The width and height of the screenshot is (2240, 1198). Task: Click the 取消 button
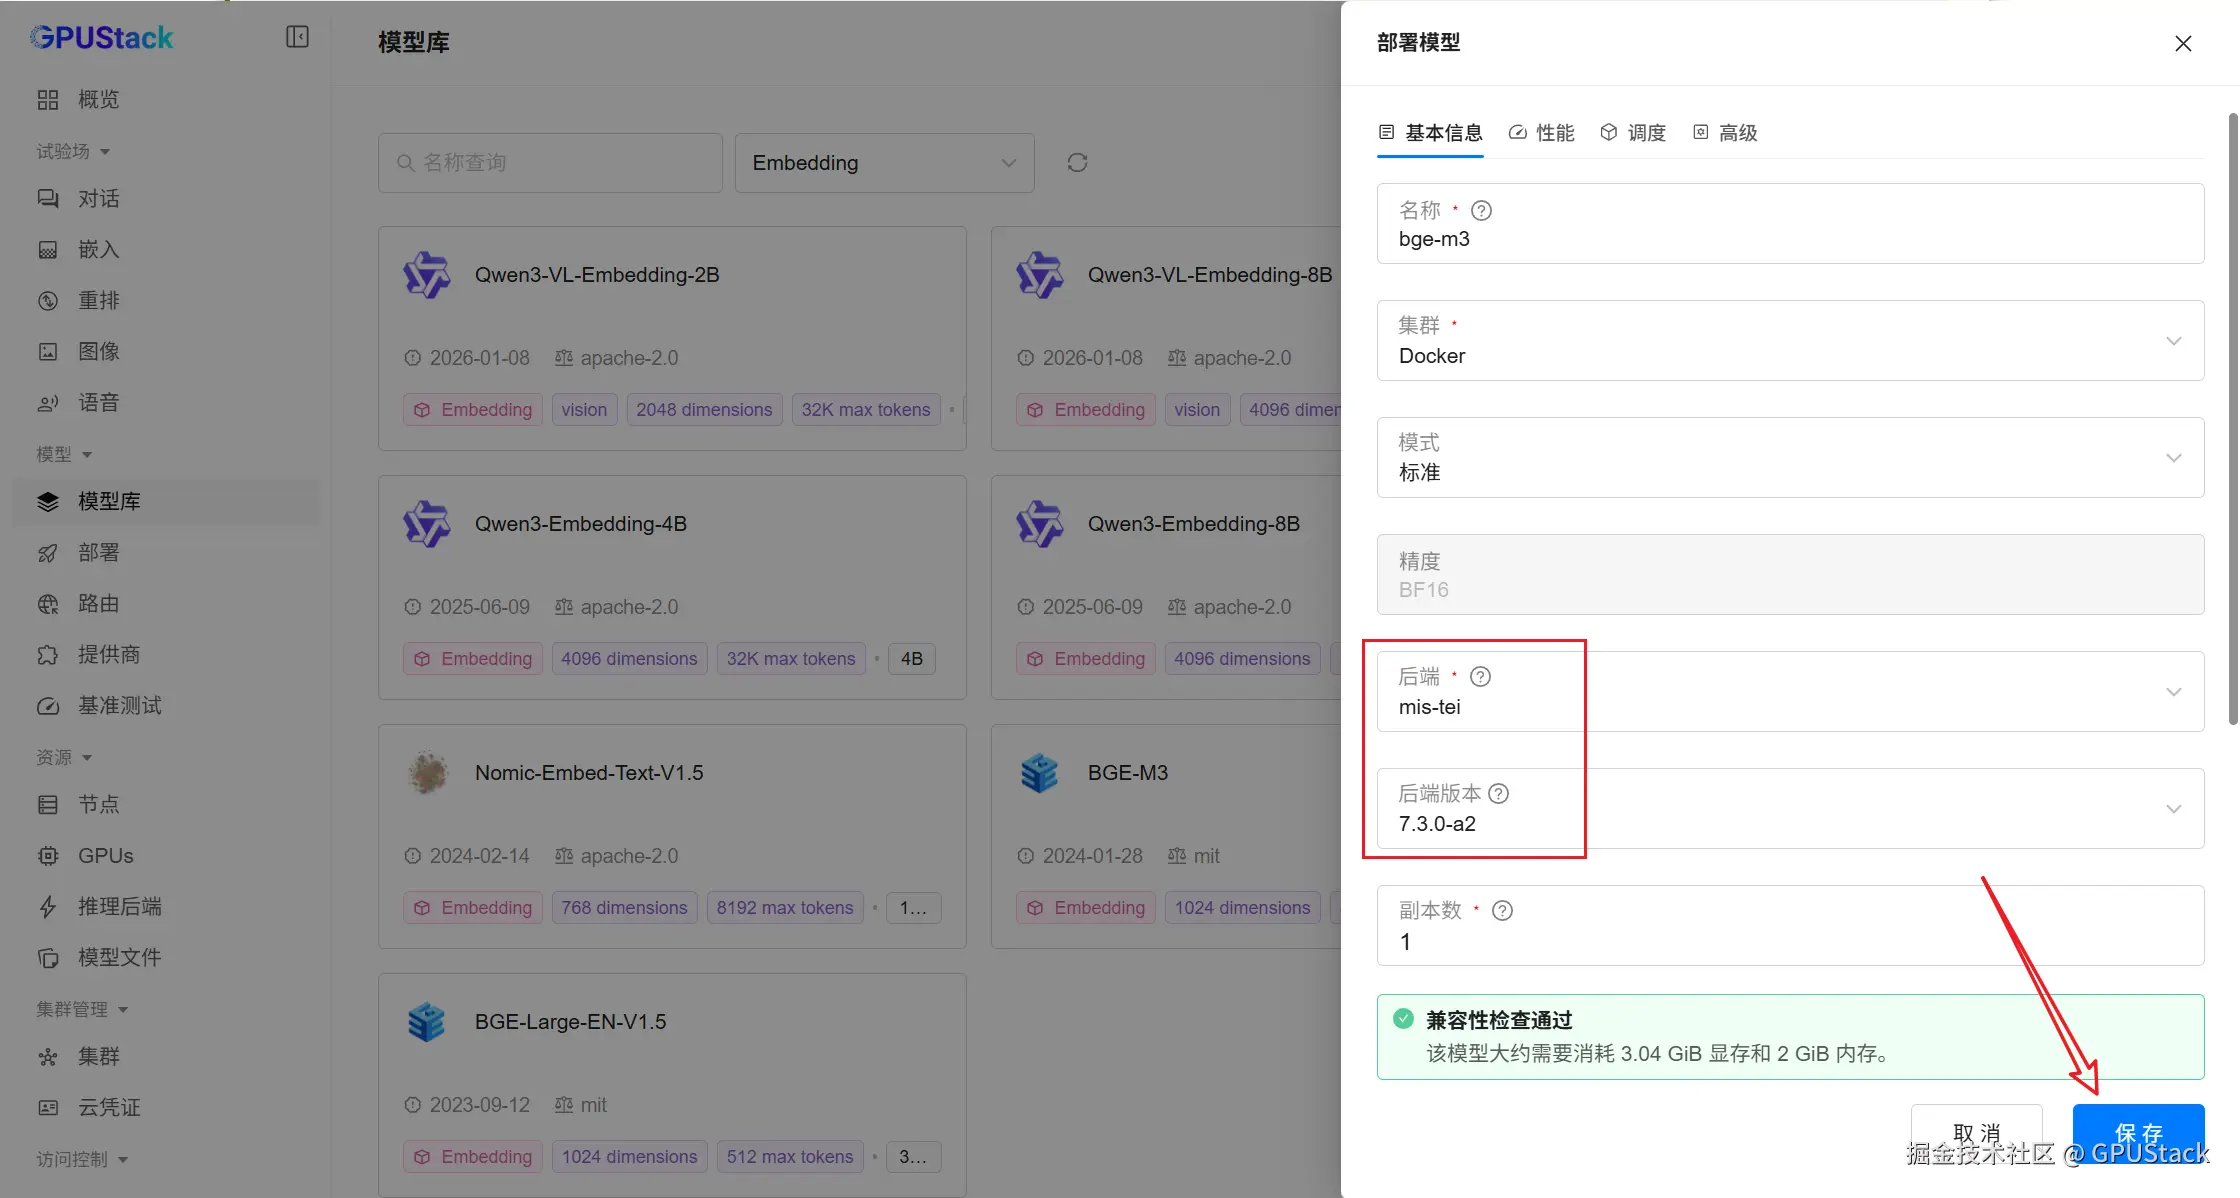(x=1976, y=1132)
